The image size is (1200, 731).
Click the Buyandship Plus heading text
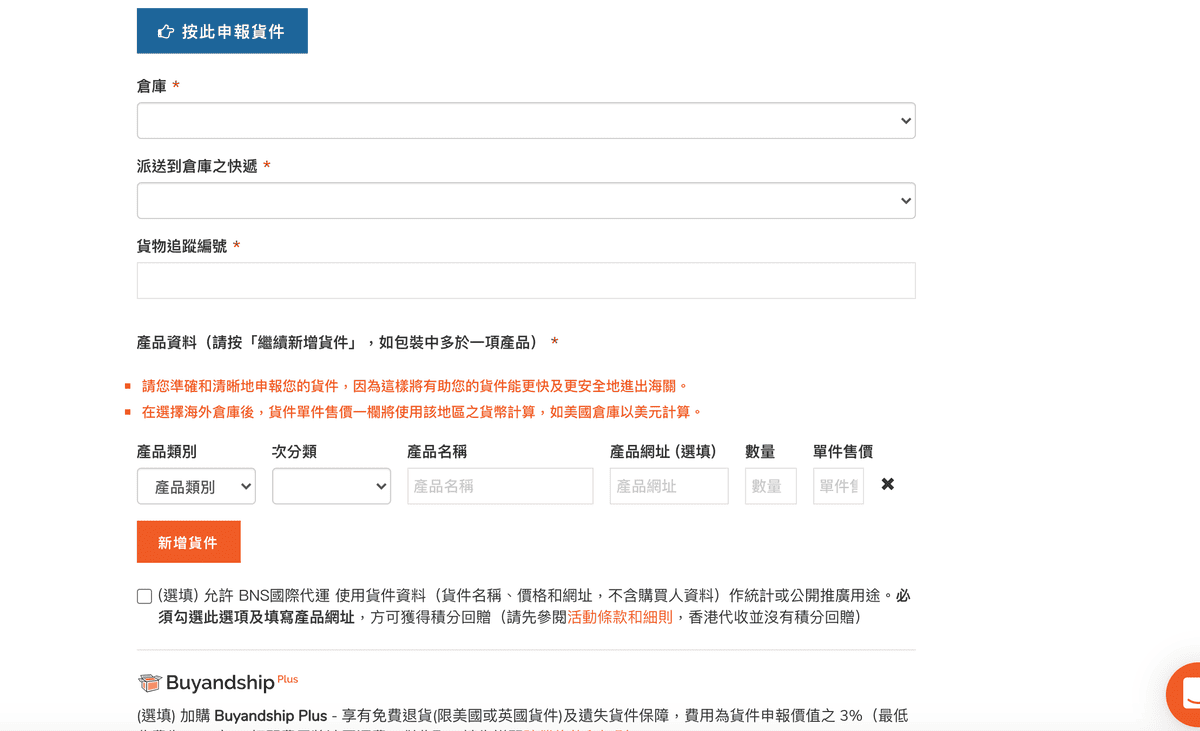(232, 683)
